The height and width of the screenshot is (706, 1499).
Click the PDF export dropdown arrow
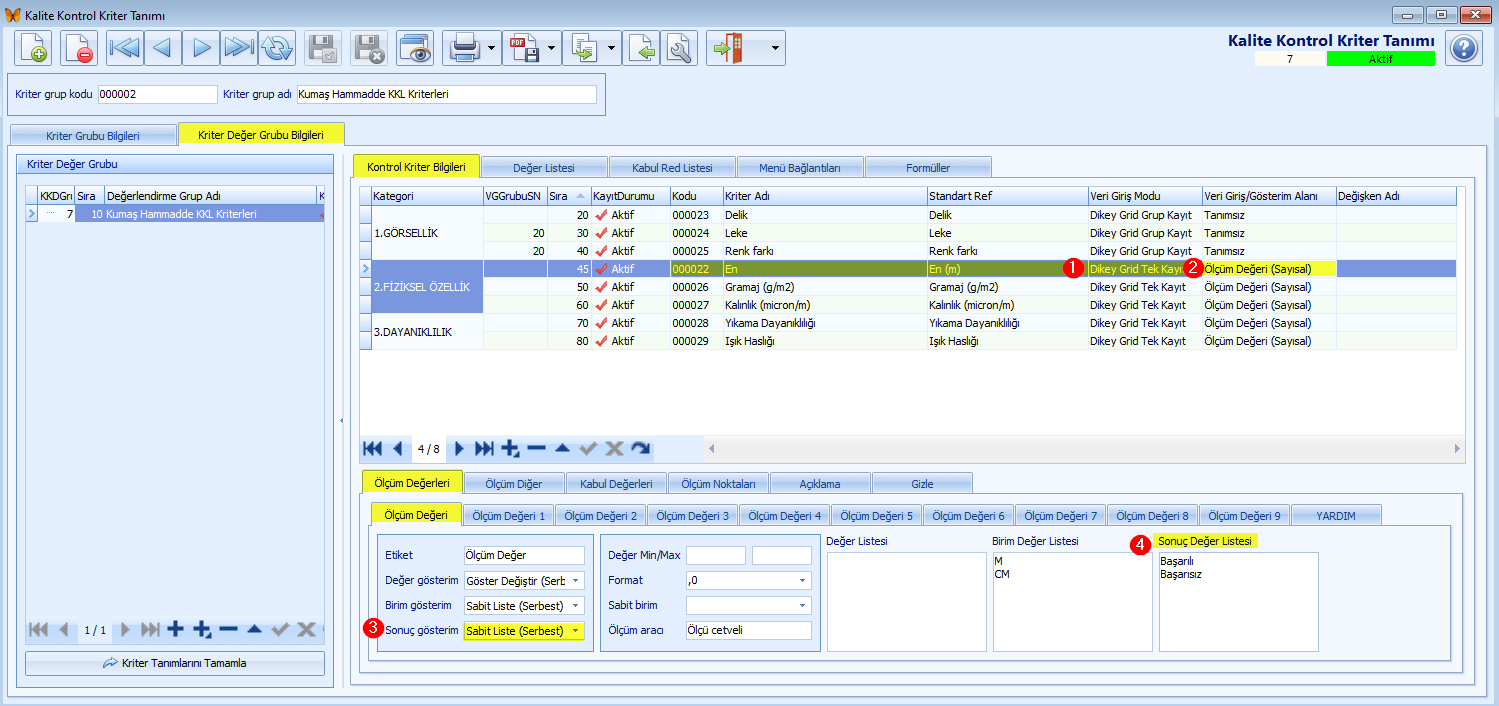coord(552,48)
